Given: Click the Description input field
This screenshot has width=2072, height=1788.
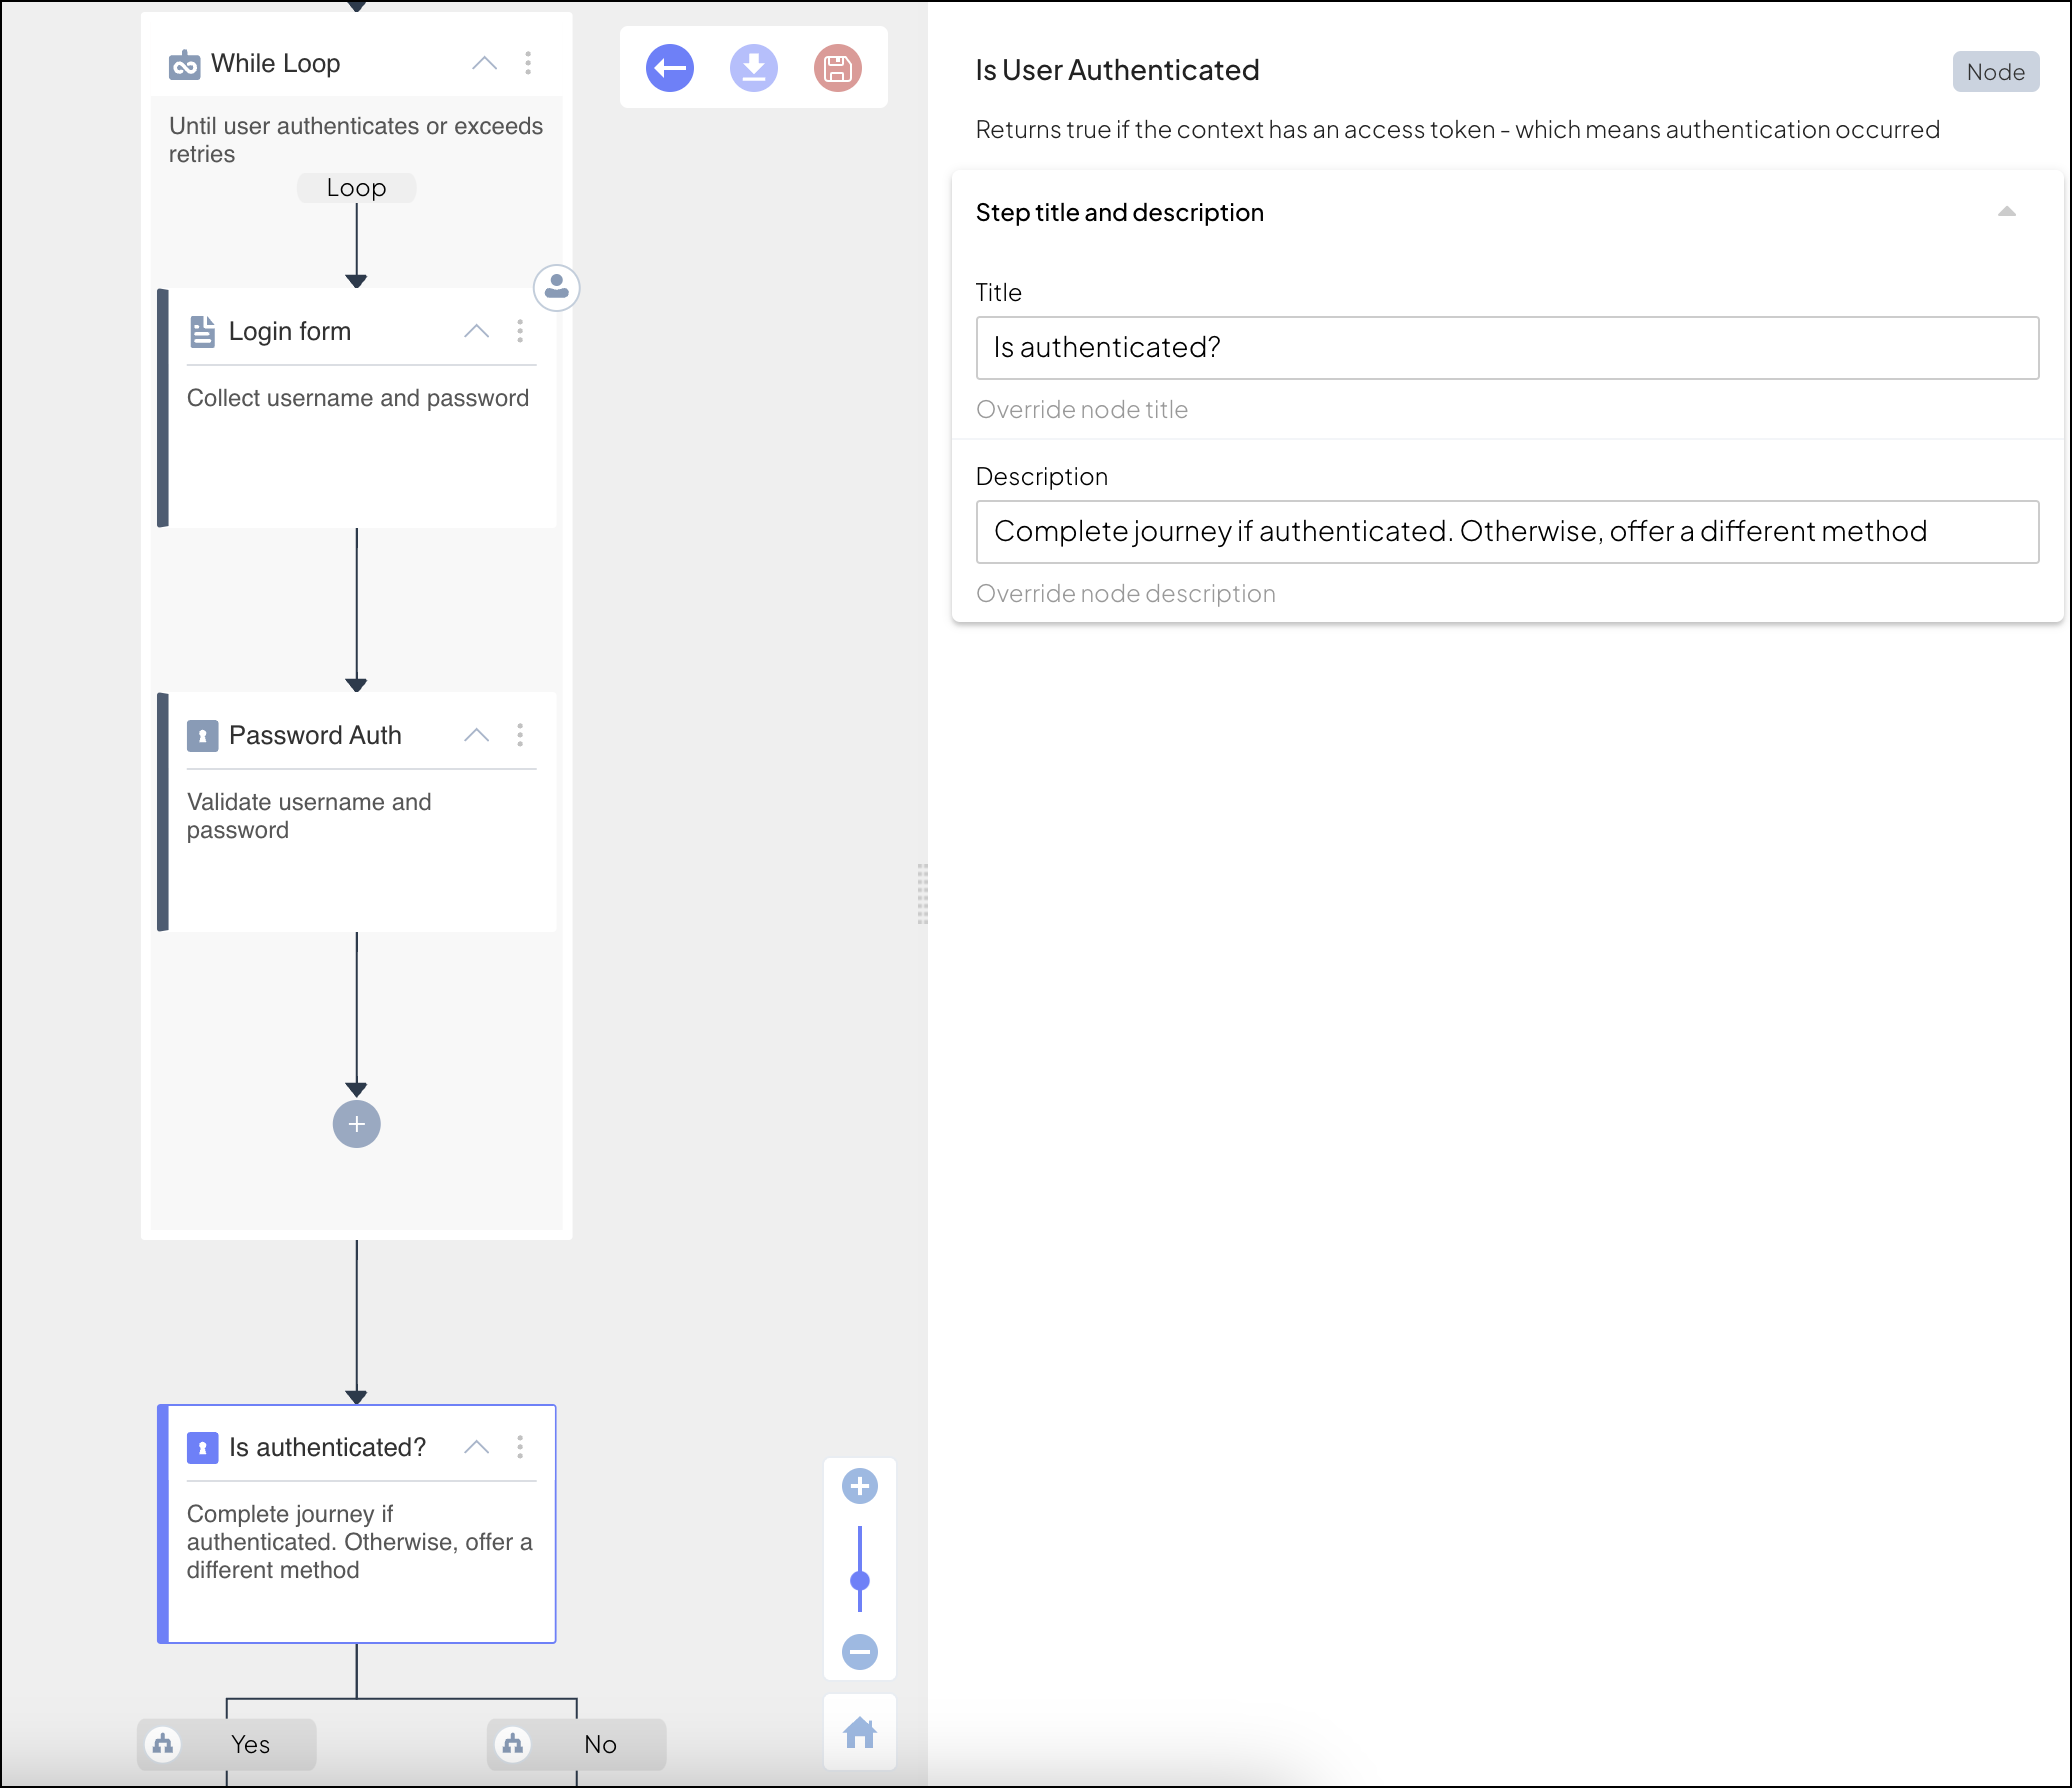Looking at the screenshot, I should [x=1506, y=532].
